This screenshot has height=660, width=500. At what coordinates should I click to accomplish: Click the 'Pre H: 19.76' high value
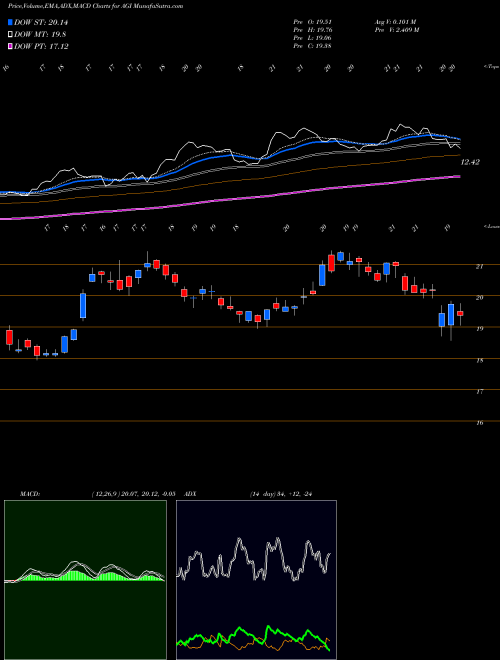[x=313, y=29]
